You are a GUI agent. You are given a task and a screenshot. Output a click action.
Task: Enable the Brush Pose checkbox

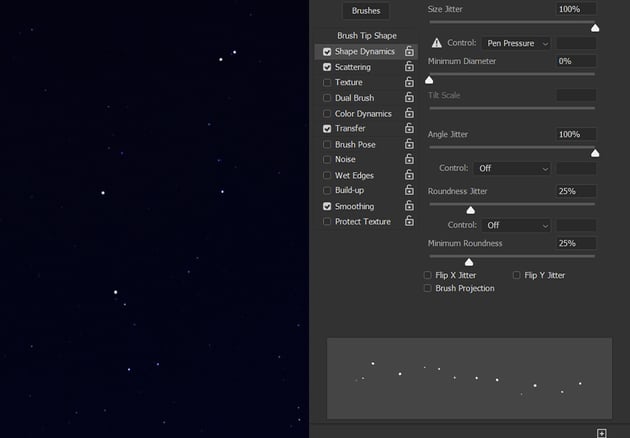[x=327, y=144]
